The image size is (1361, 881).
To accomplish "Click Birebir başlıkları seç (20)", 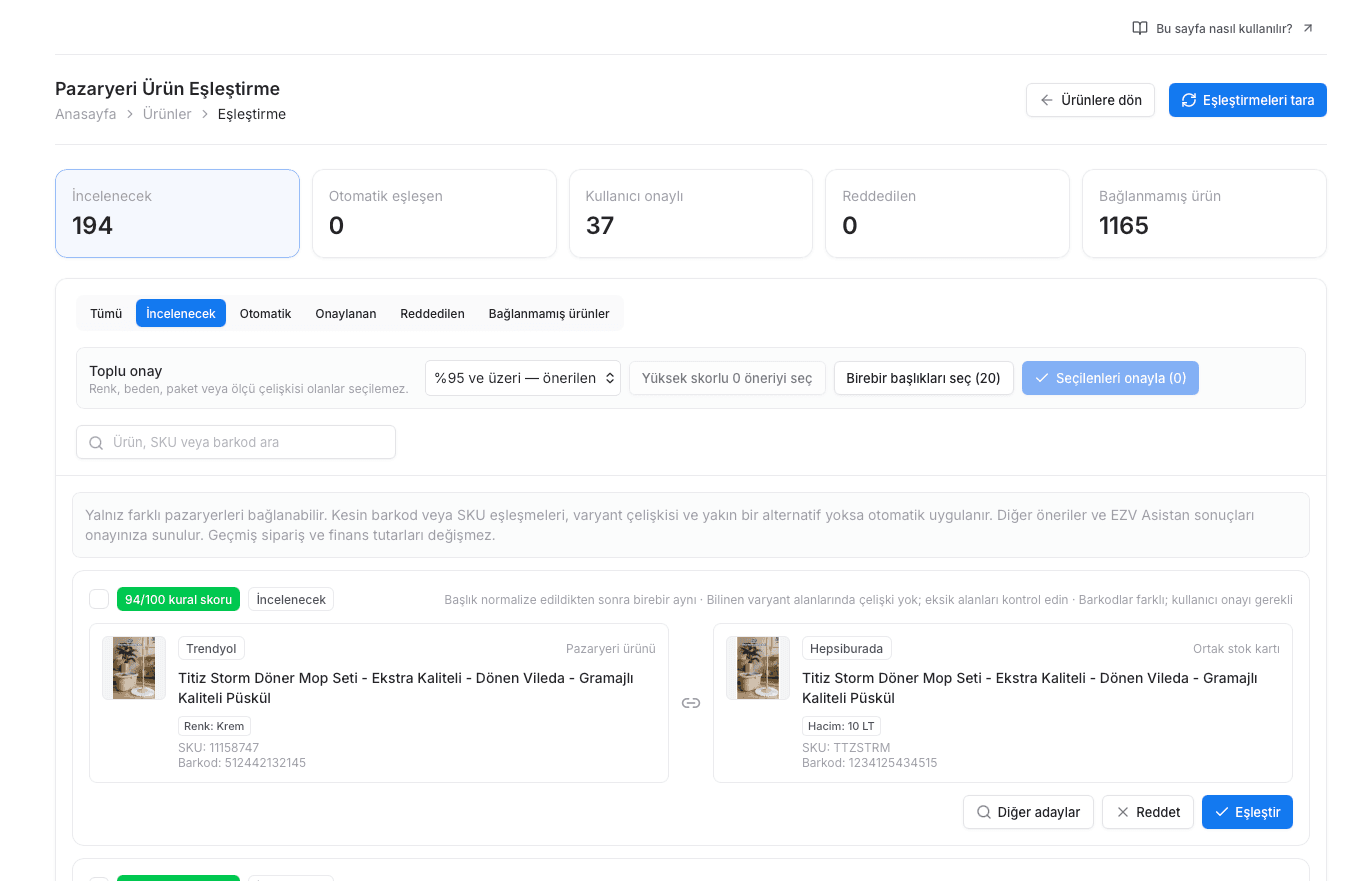I will [923, 378].
